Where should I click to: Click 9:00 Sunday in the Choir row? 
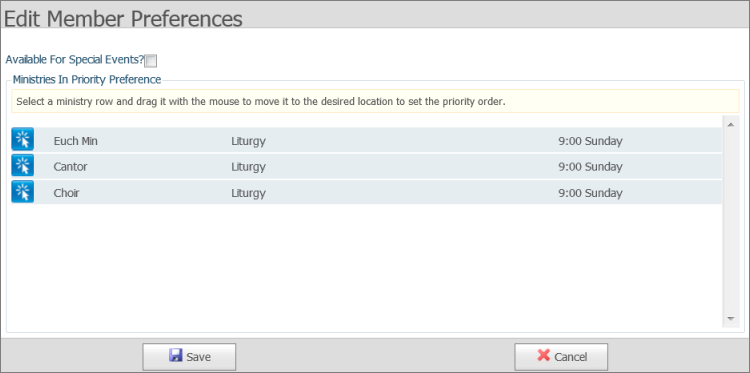[x=590, y=194]
